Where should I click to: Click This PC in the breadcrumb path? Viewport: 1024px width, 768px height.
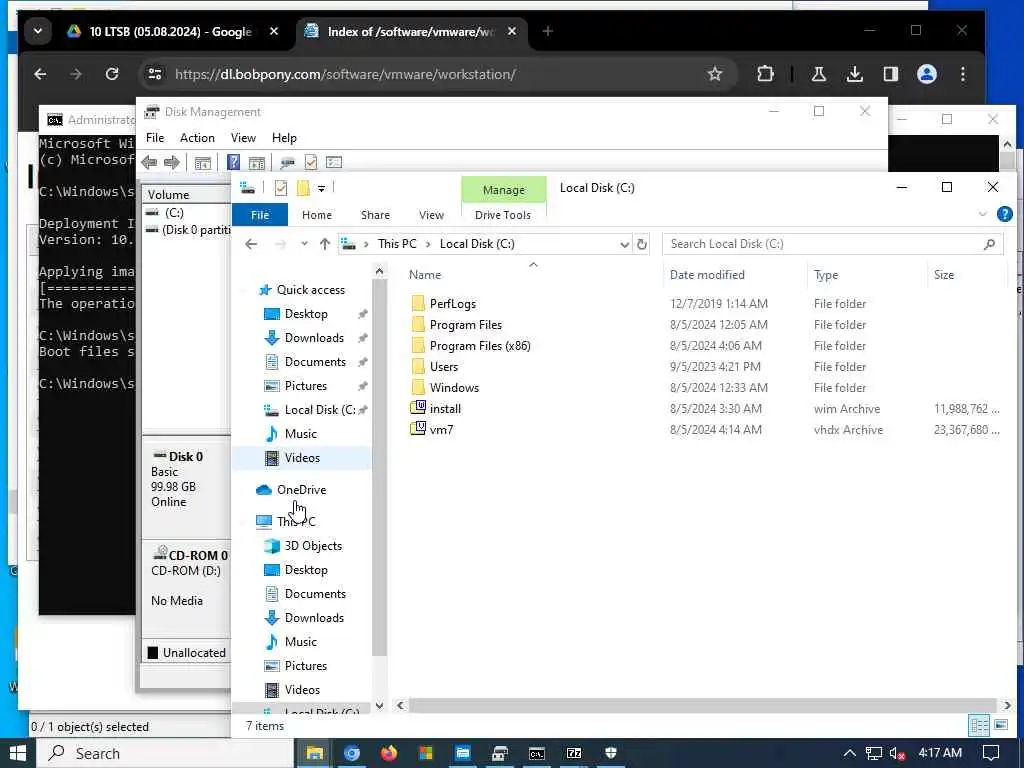(x=397, y=244)
